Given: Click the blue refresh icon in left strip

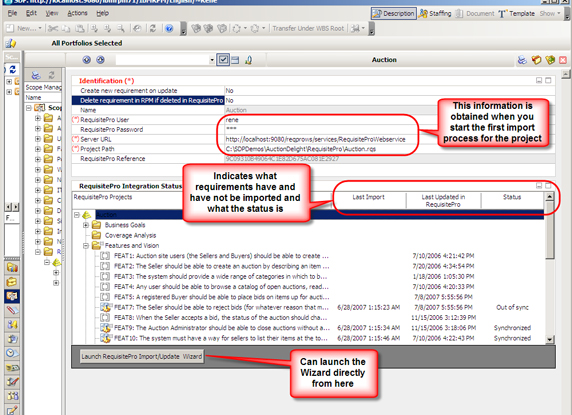Looking at the screenshot, I should click(12, 69).
